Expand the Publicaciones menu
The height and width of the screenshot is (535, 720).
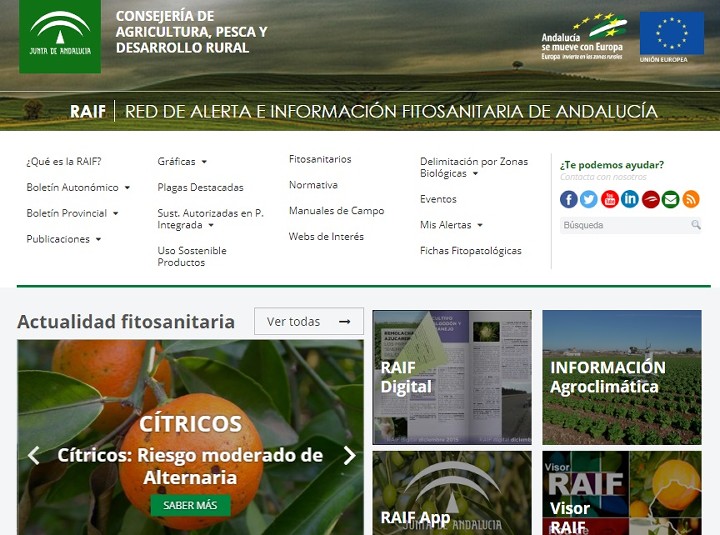tap(64, 240)
